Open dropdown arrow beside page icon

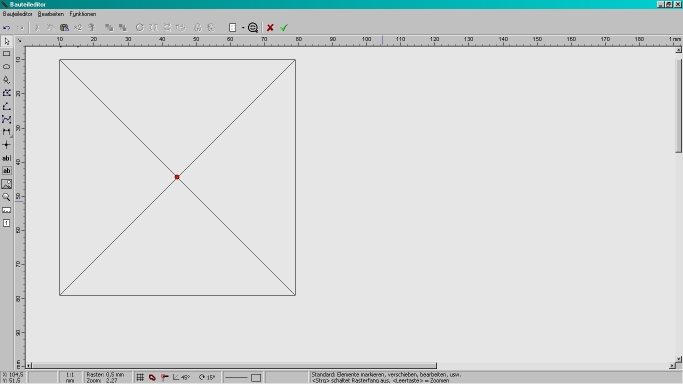click(x=243, y=27)
